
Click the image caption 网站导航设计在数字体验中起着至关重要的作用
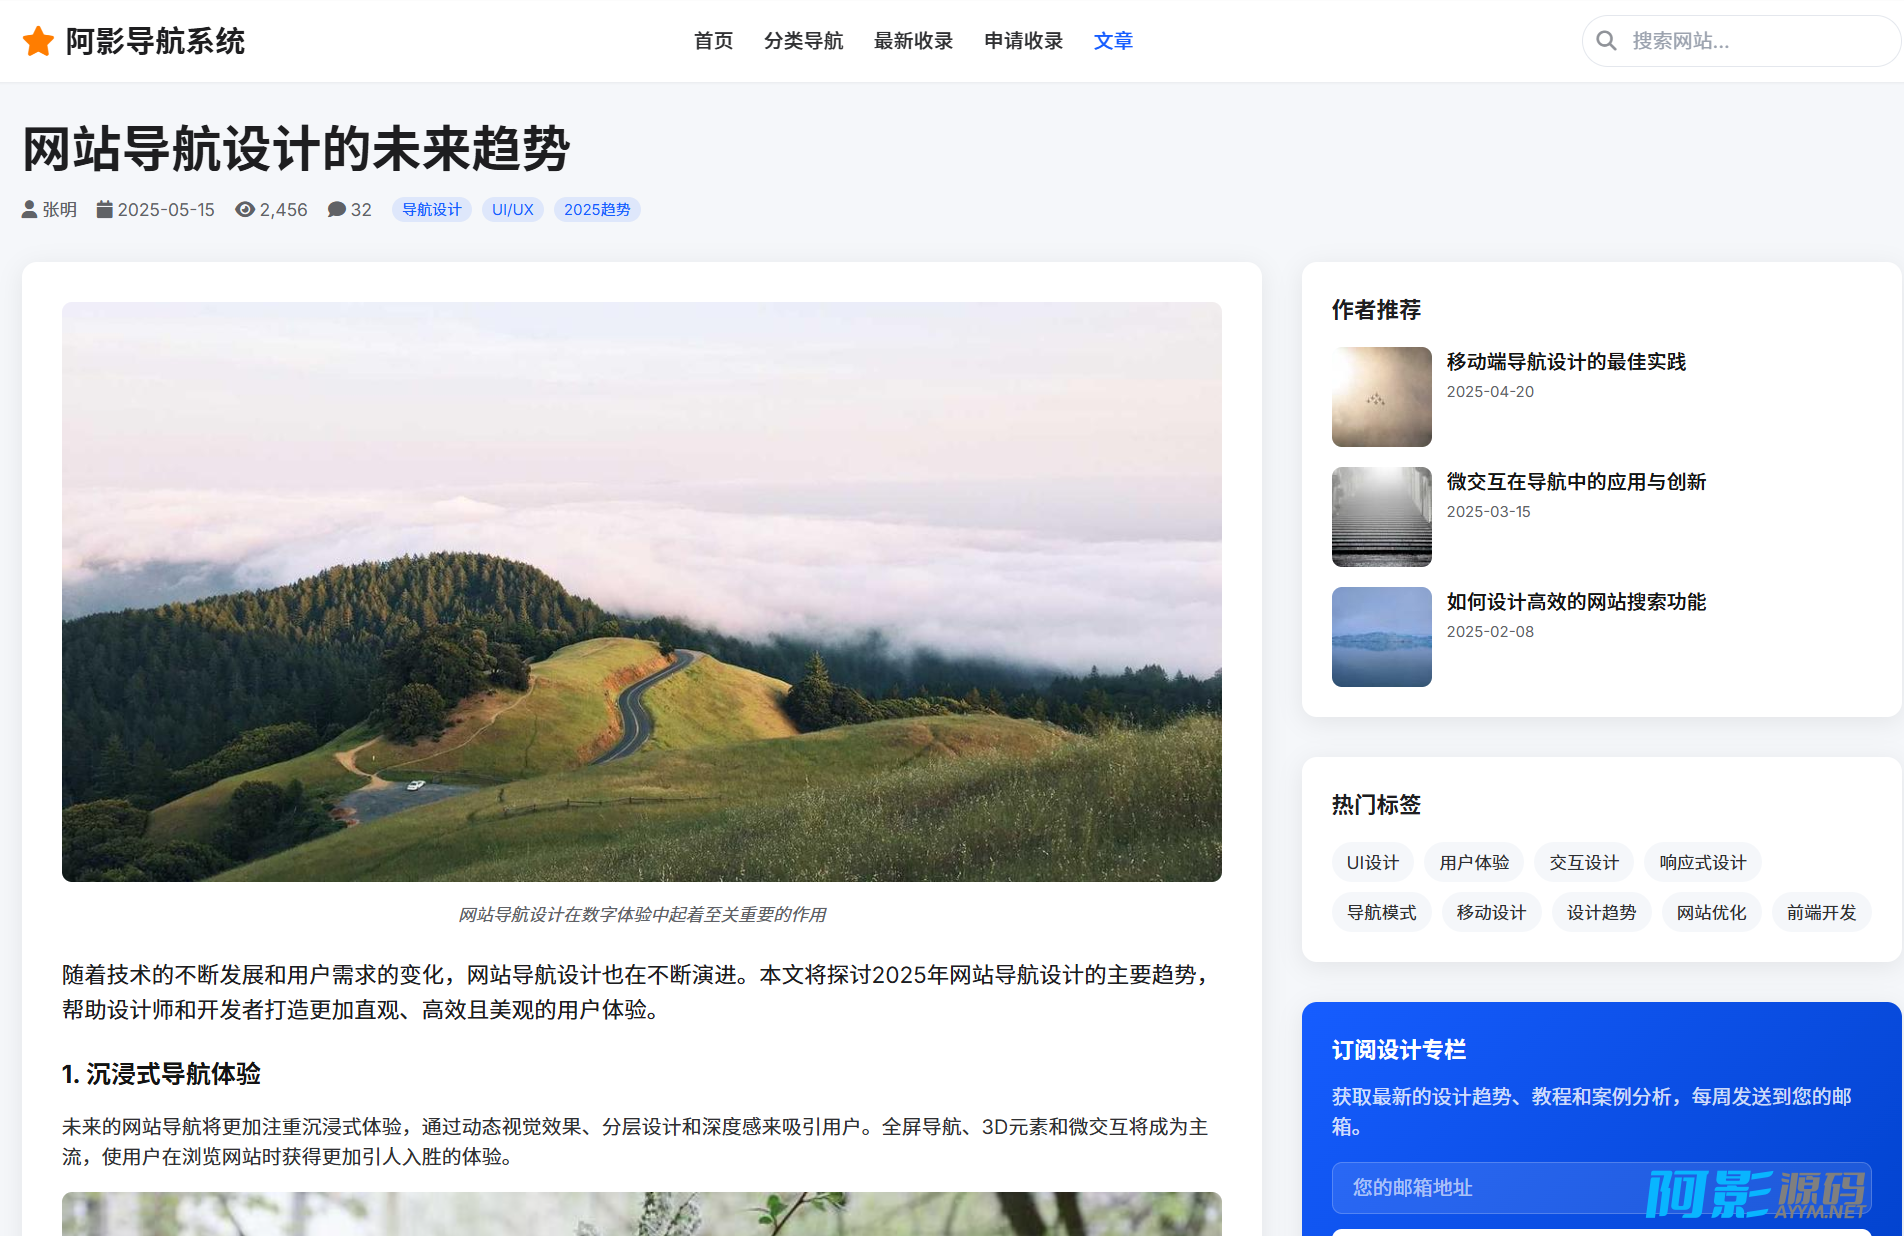tap(642, 914)
